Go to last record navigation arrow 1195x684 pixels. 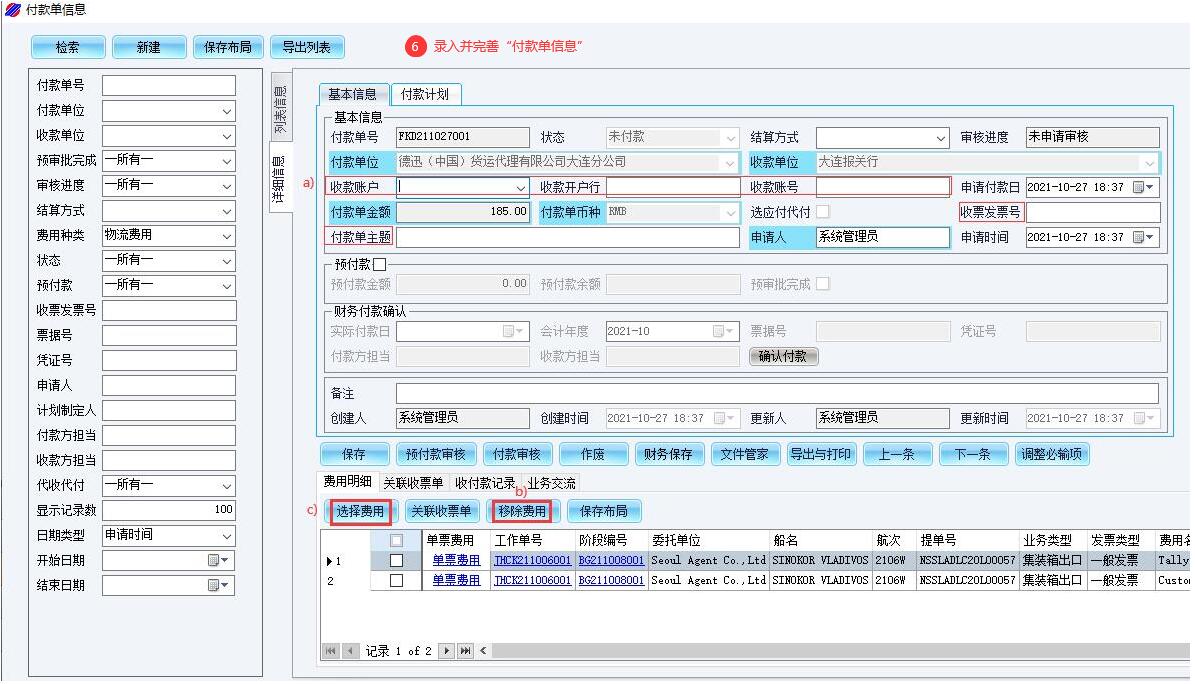point(465,651)
